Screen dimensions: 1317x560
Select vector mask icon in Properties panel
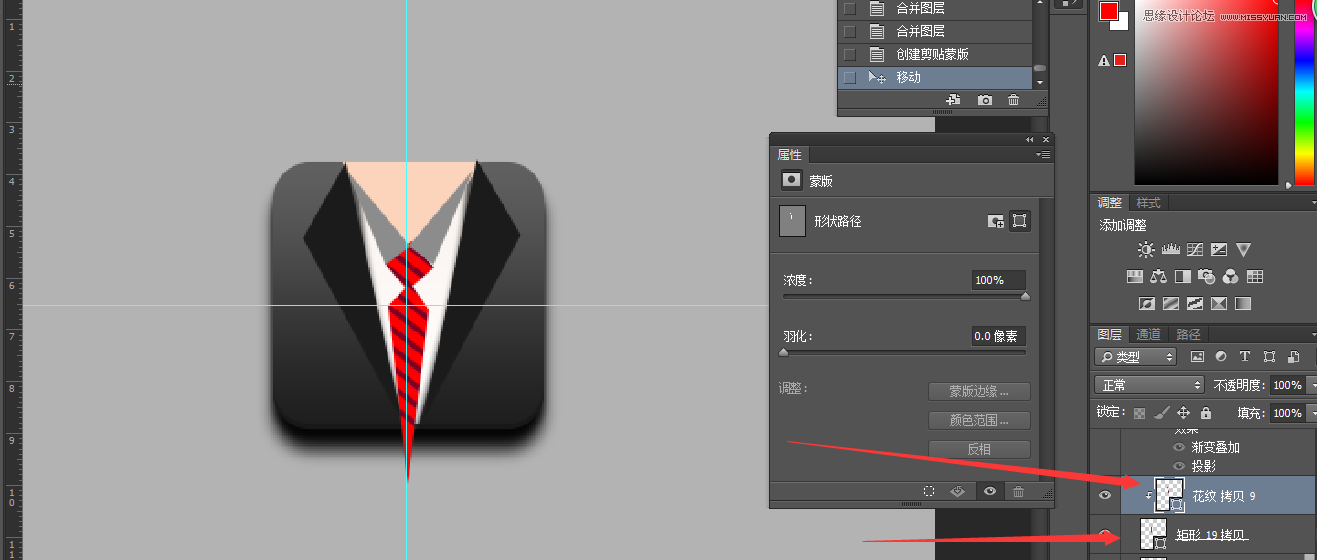click(1020, 221)
